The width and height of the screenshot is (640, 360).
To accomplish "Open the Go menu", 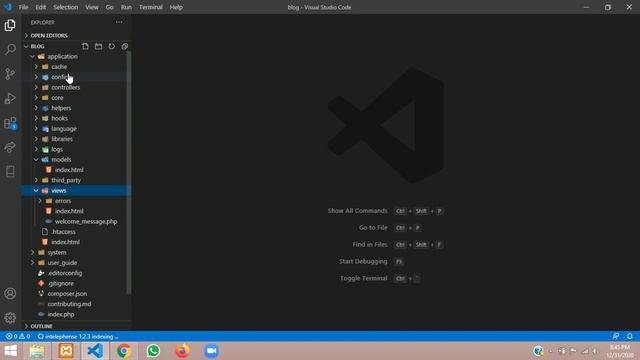I will pyautogui.click(x=109, y=7).
